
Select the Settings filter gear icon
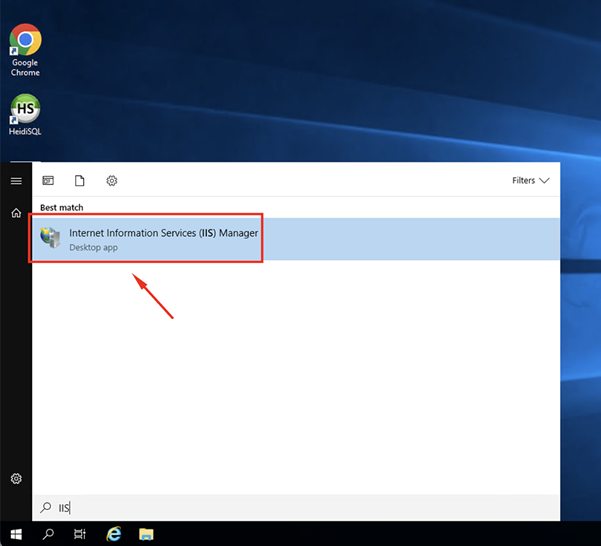(x=112, y=180)
